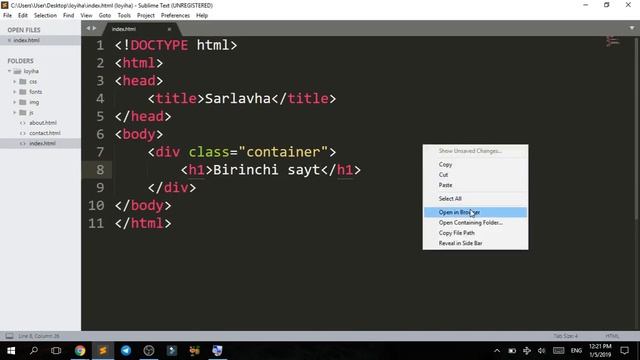The image size is (640, 360).
Task: Change input language ENG indicator
Action: pyautogui.click(x=576, y=351)
